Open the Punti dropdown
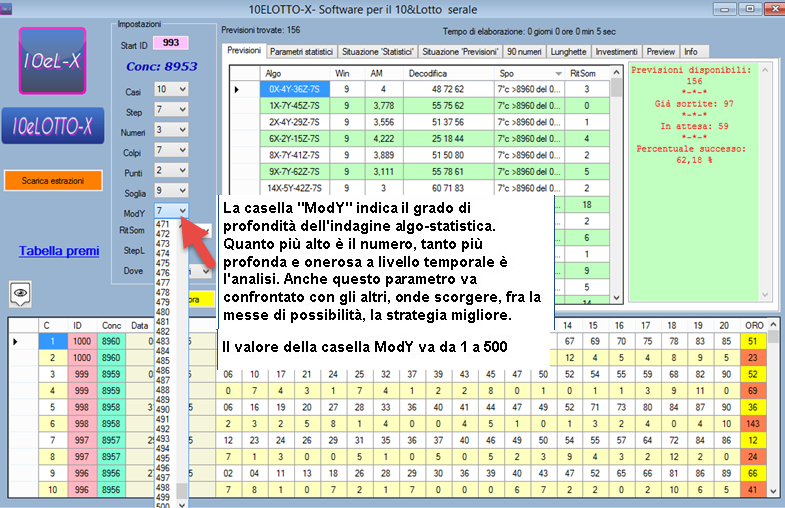 [x=171, y=170]
